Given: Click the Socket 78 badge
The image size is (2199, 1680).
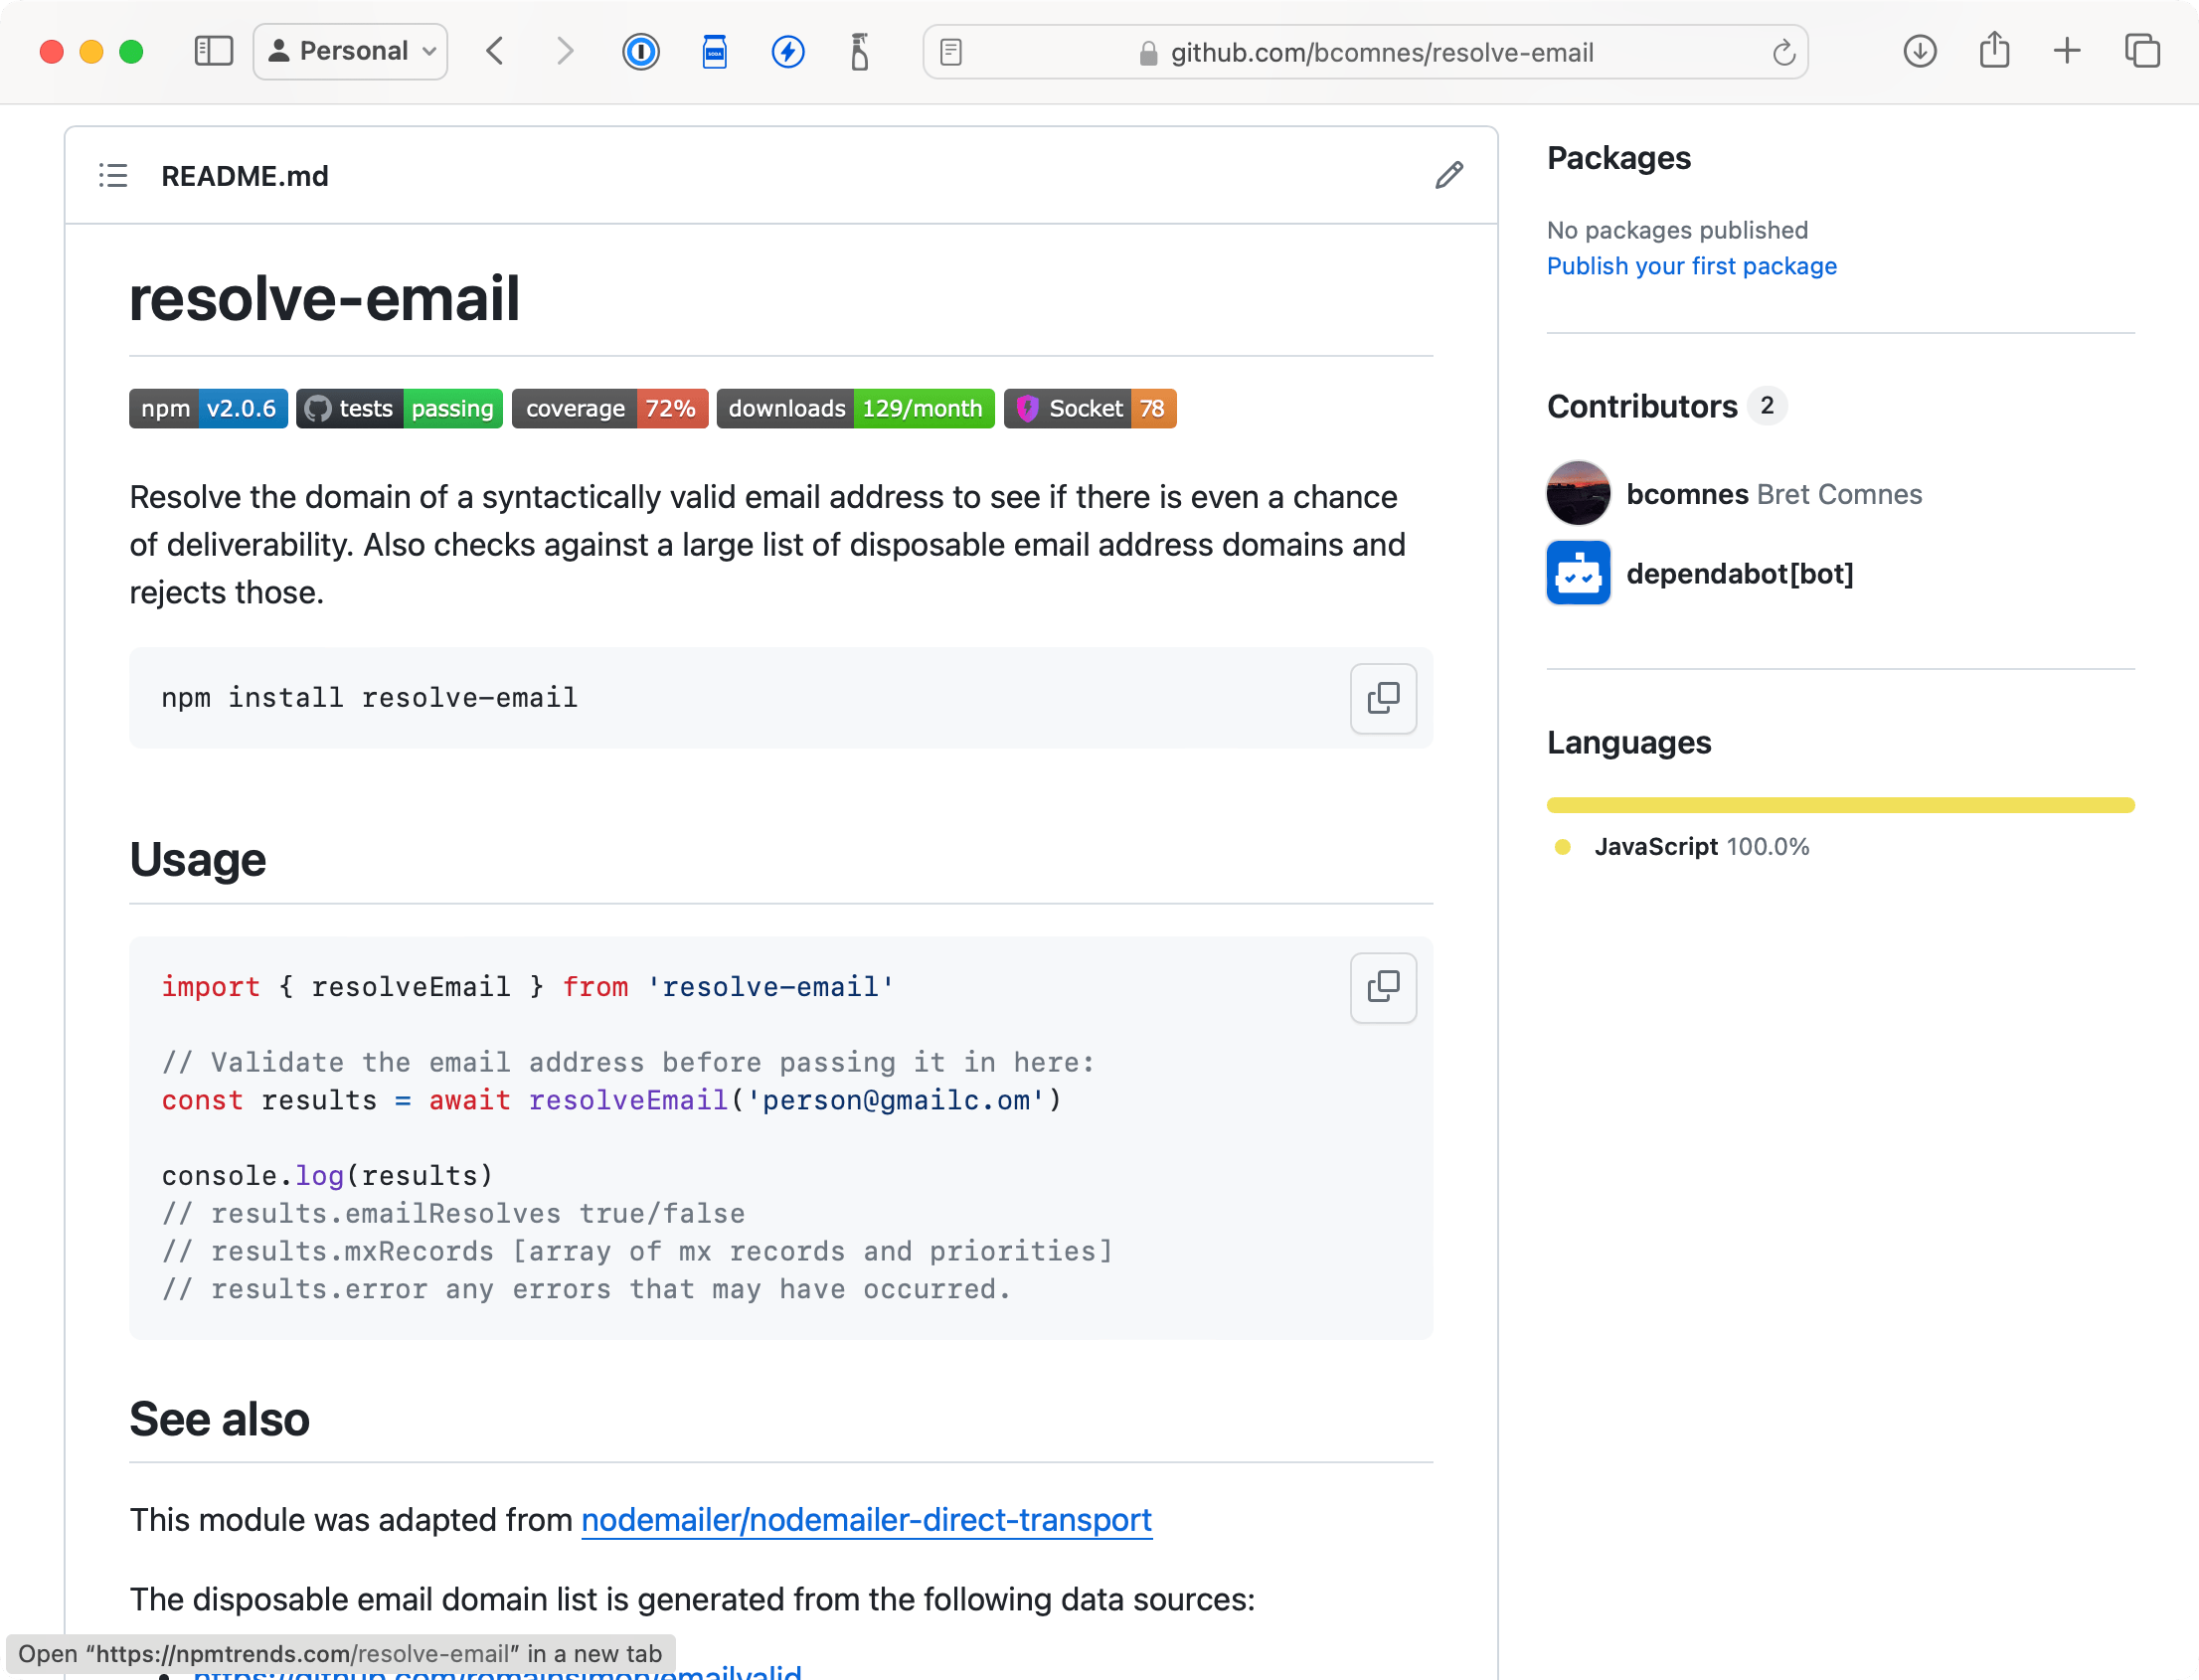Looking at the screenshot, I should tap(1090, 409).
